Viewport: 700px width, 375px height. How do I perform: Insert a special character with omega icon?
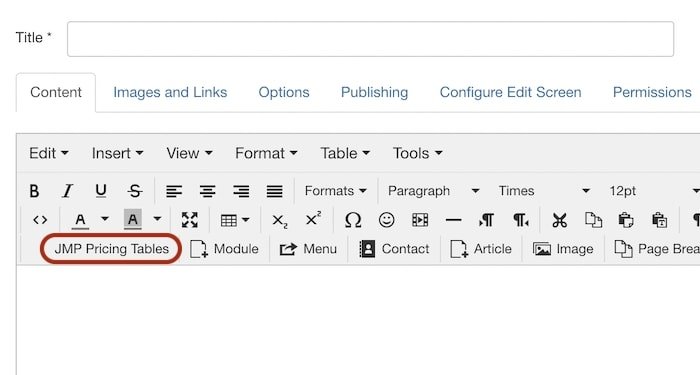pyautogui.click(x=353, y=220)
